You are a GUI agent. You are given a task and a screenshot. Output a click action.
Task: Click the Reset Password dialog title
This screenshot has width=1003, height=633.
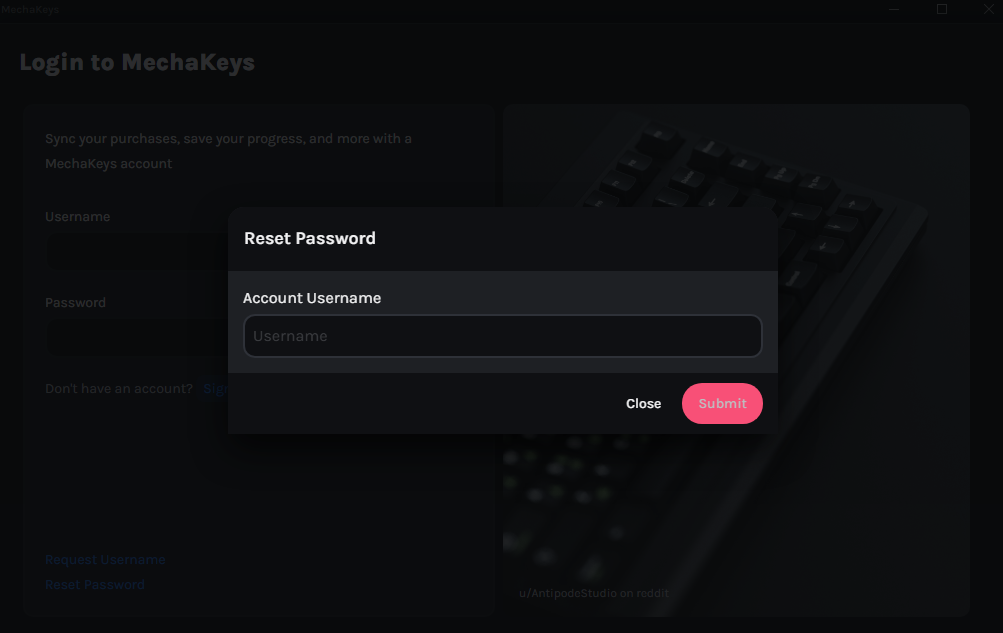click(x=309, y=238)
